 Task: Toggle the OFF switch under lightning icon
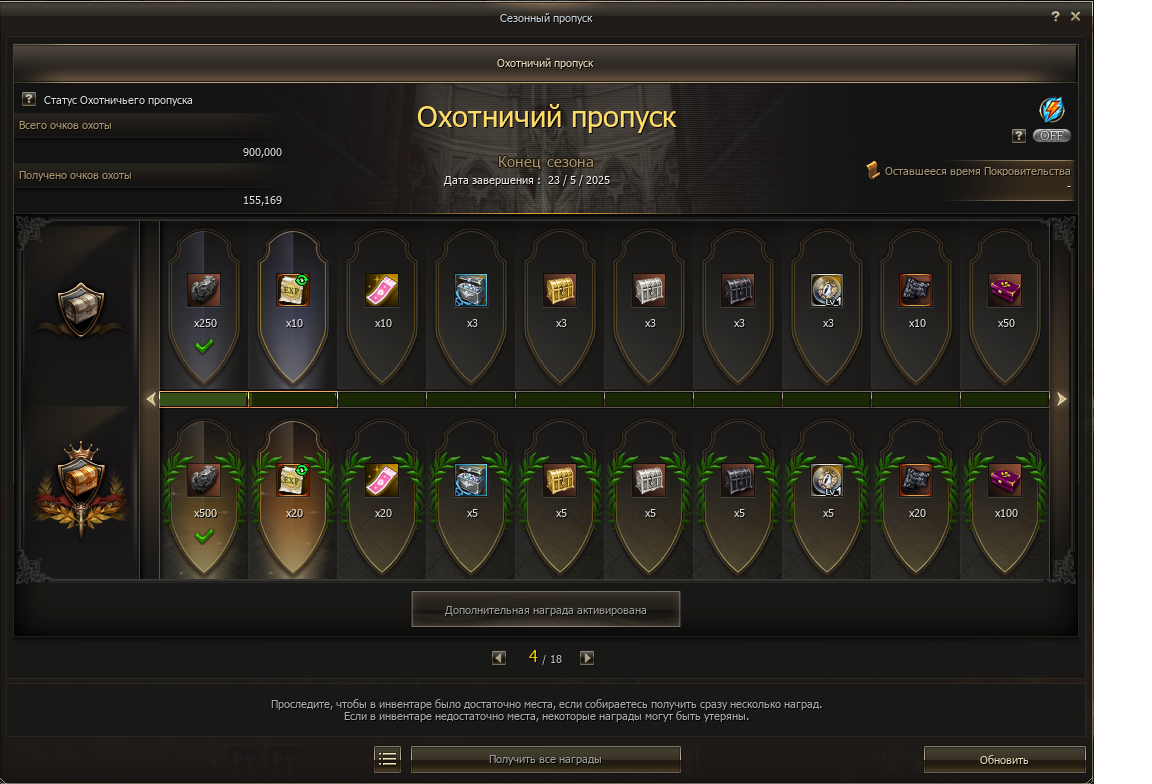coord(1051,136)
